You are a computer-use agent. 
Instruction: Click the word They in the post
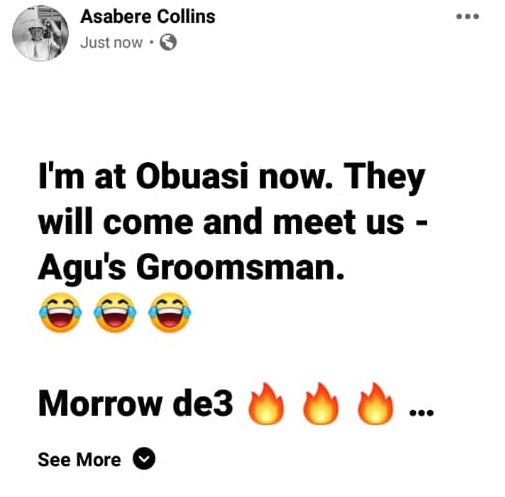coord(382,178)
